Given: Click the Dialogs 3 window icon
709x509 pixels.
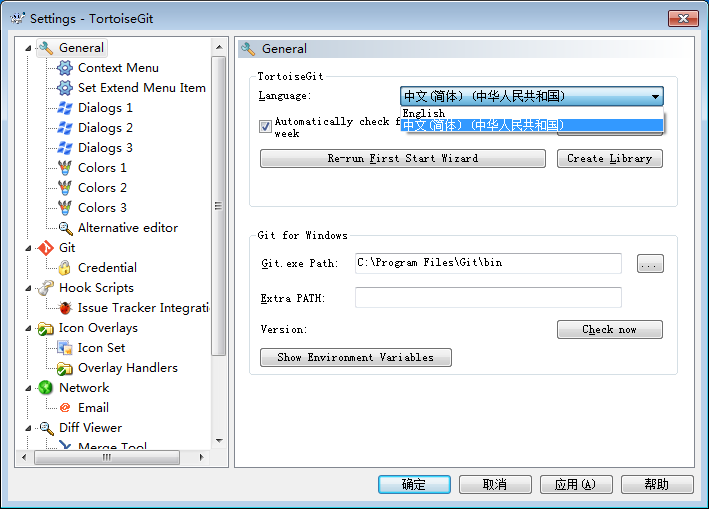Looking at the screenshot, I should [x=65, y=147].
